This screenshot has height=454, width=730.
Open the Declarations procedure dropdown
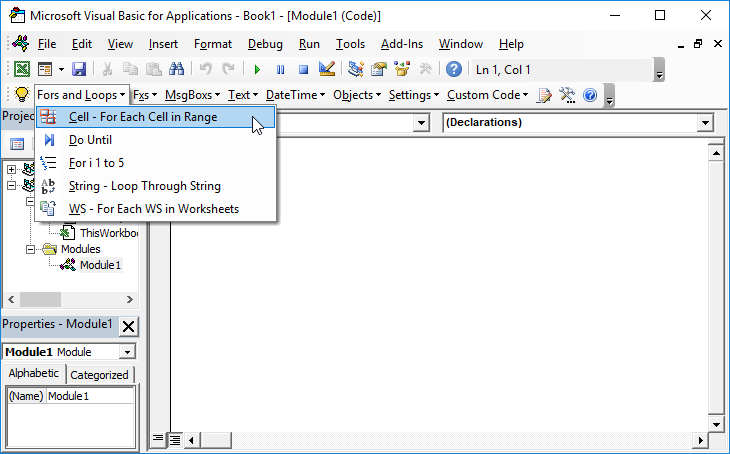pyautogui.click(x=705, y=123)
